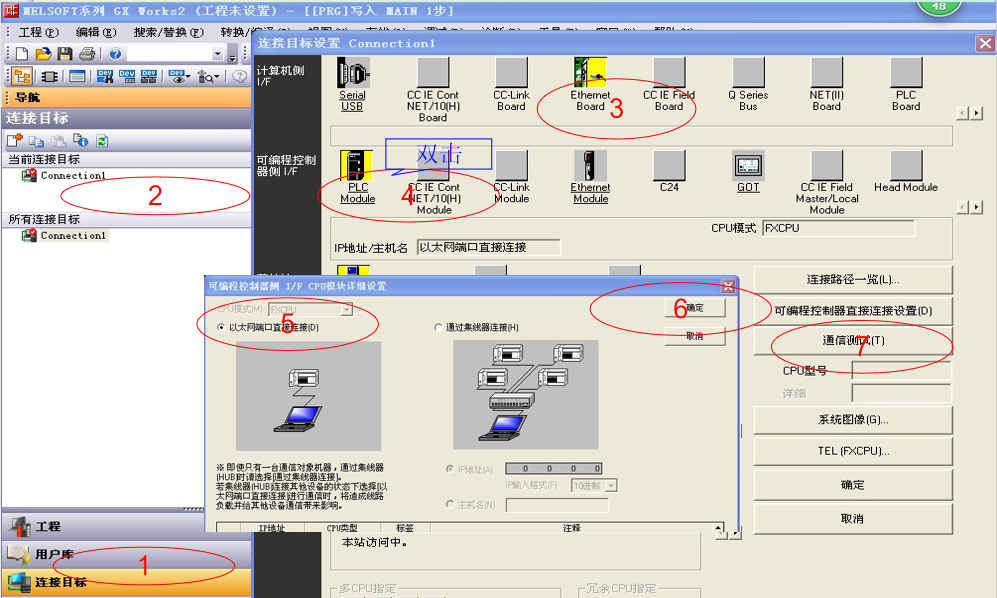Add a new connection target icon
Viewport: 997px width, 598px height.
15,141
